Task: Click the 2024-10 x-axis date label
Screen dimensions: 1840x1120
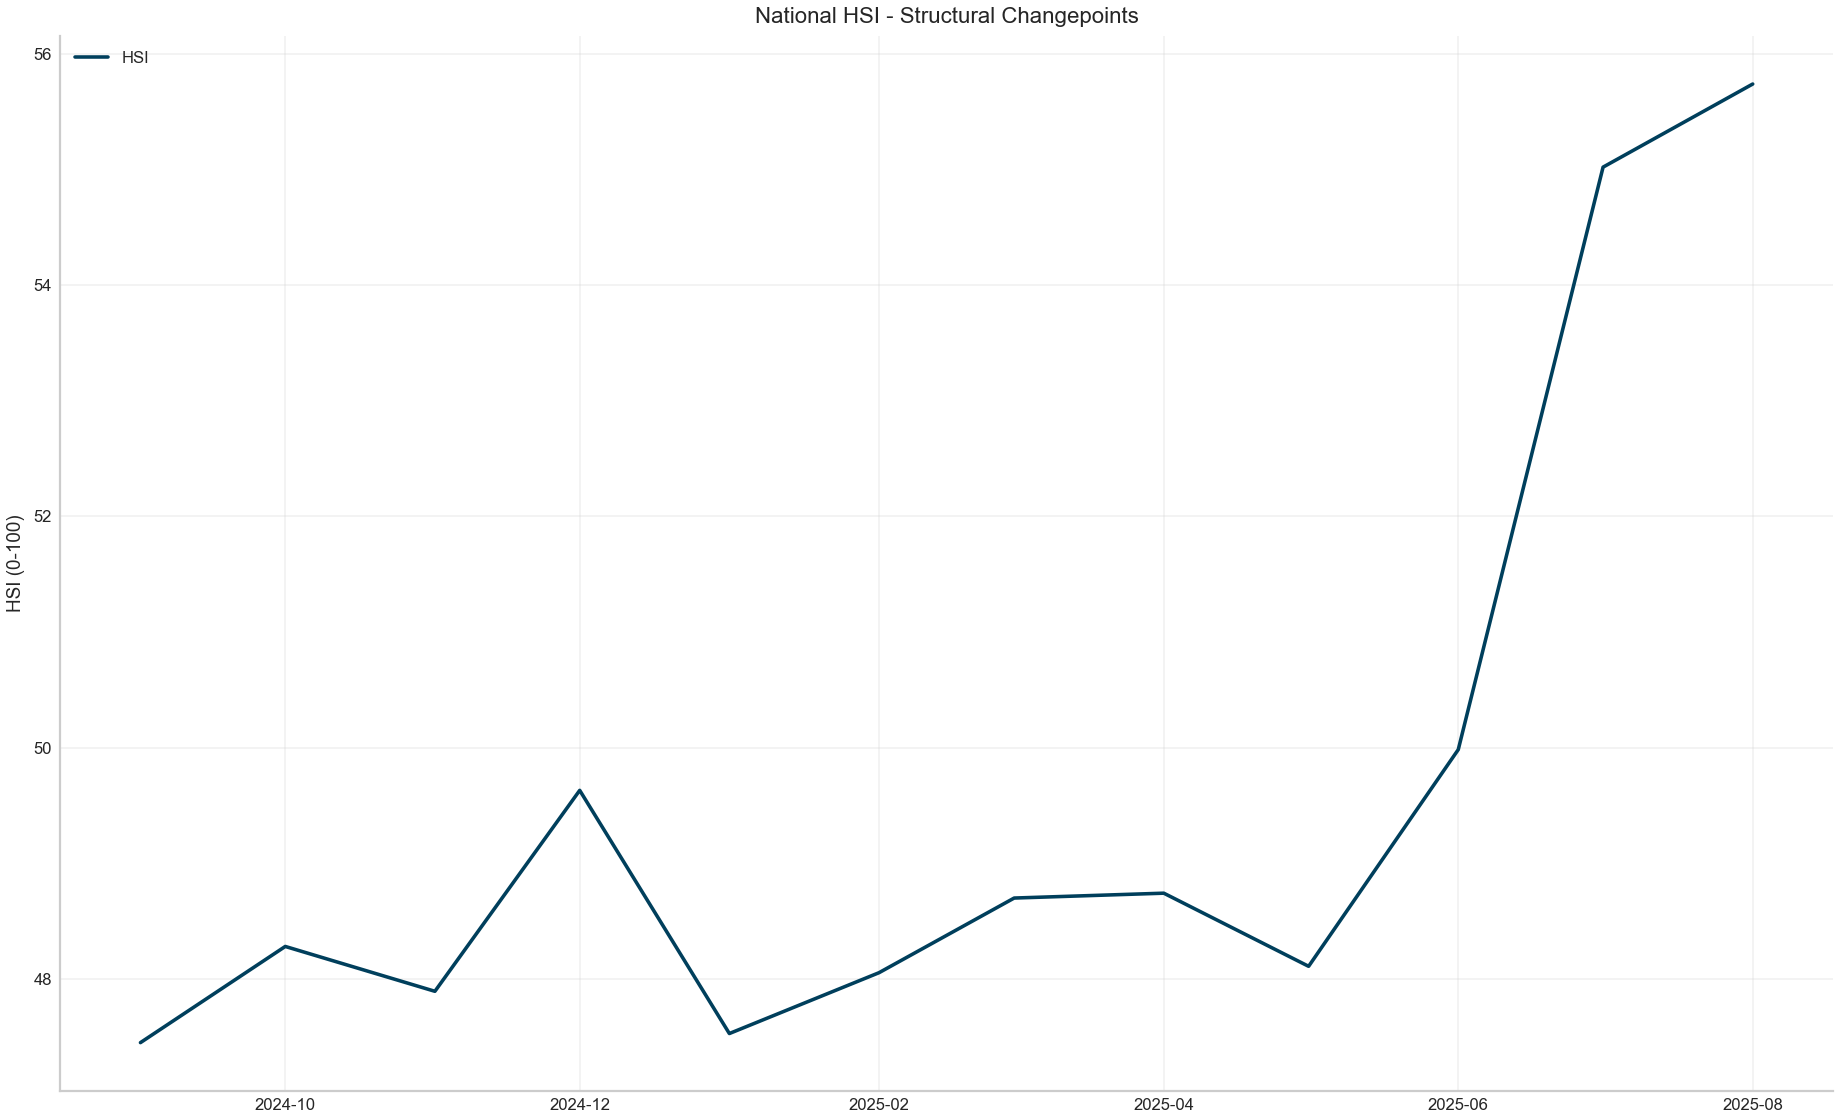Action: tap(285, 1104)
